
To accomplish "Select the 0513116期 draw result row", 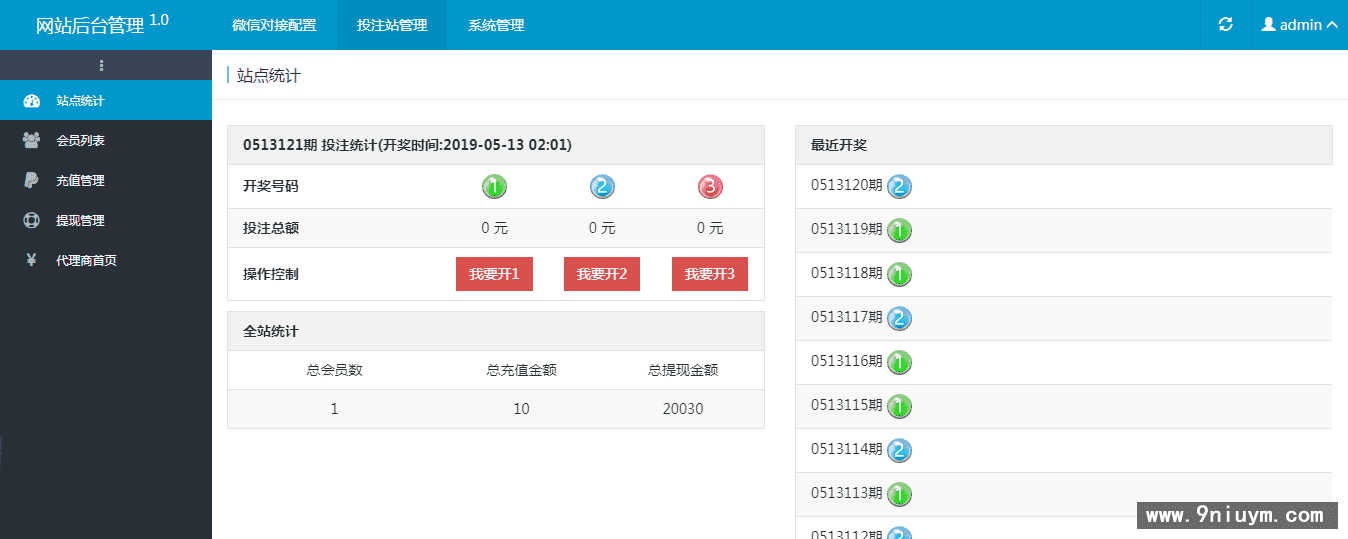I will 1063,362.
